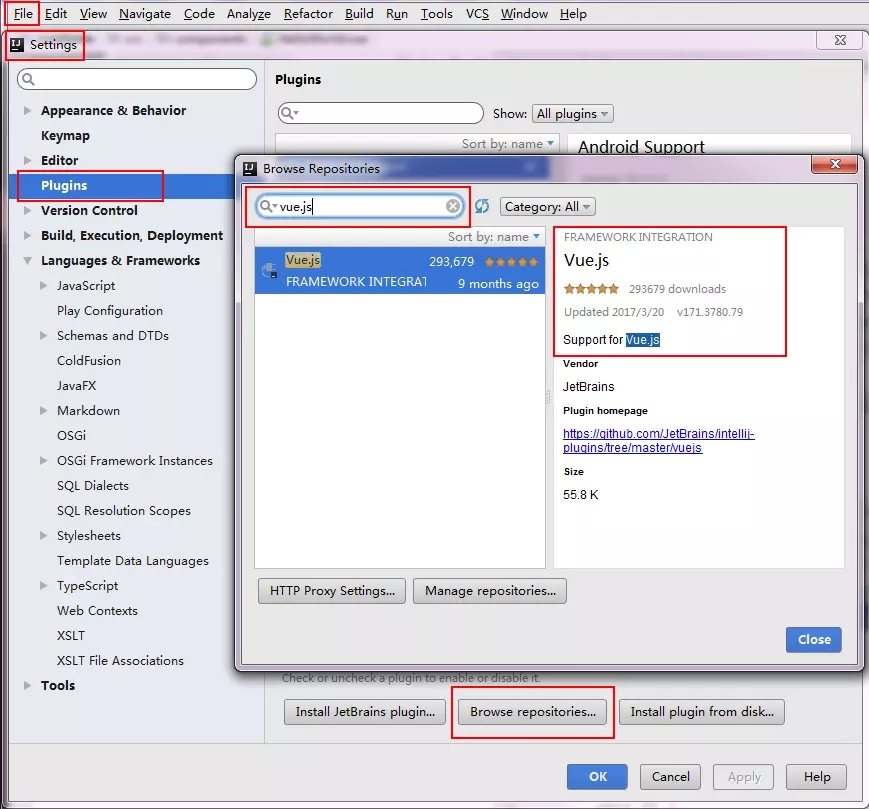Select the Vue.js row in results list

point(400,270)
